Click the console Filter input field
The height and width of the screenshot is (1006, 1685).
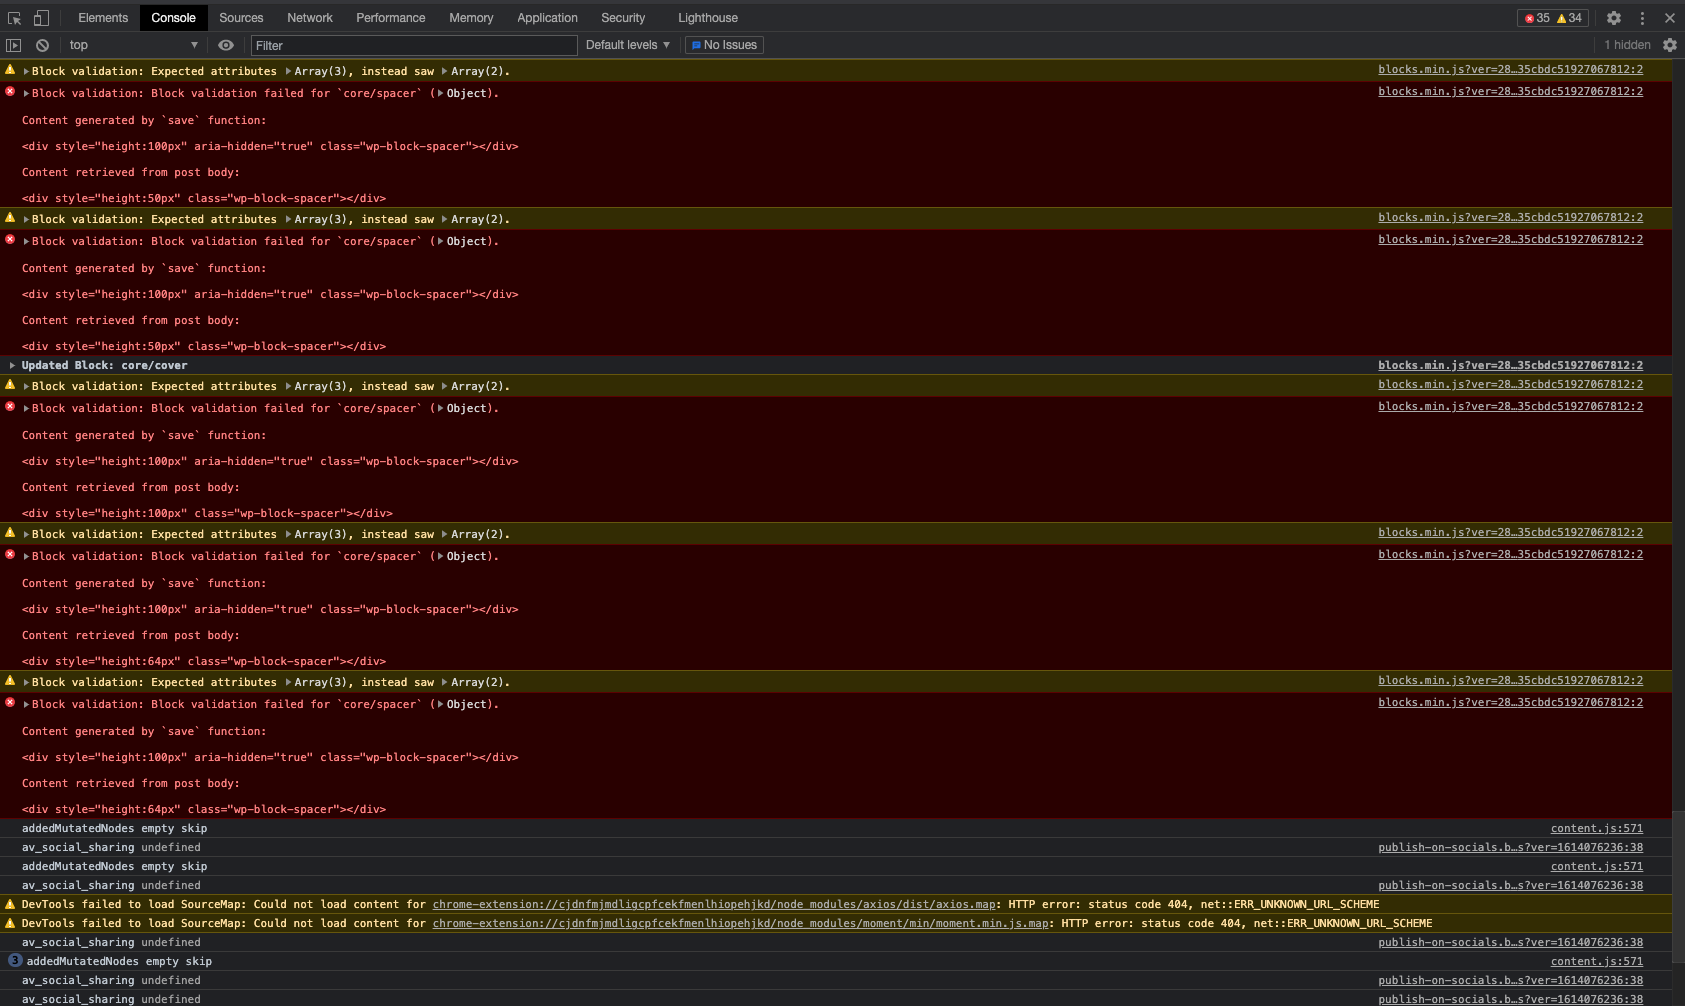pos(414,45)
